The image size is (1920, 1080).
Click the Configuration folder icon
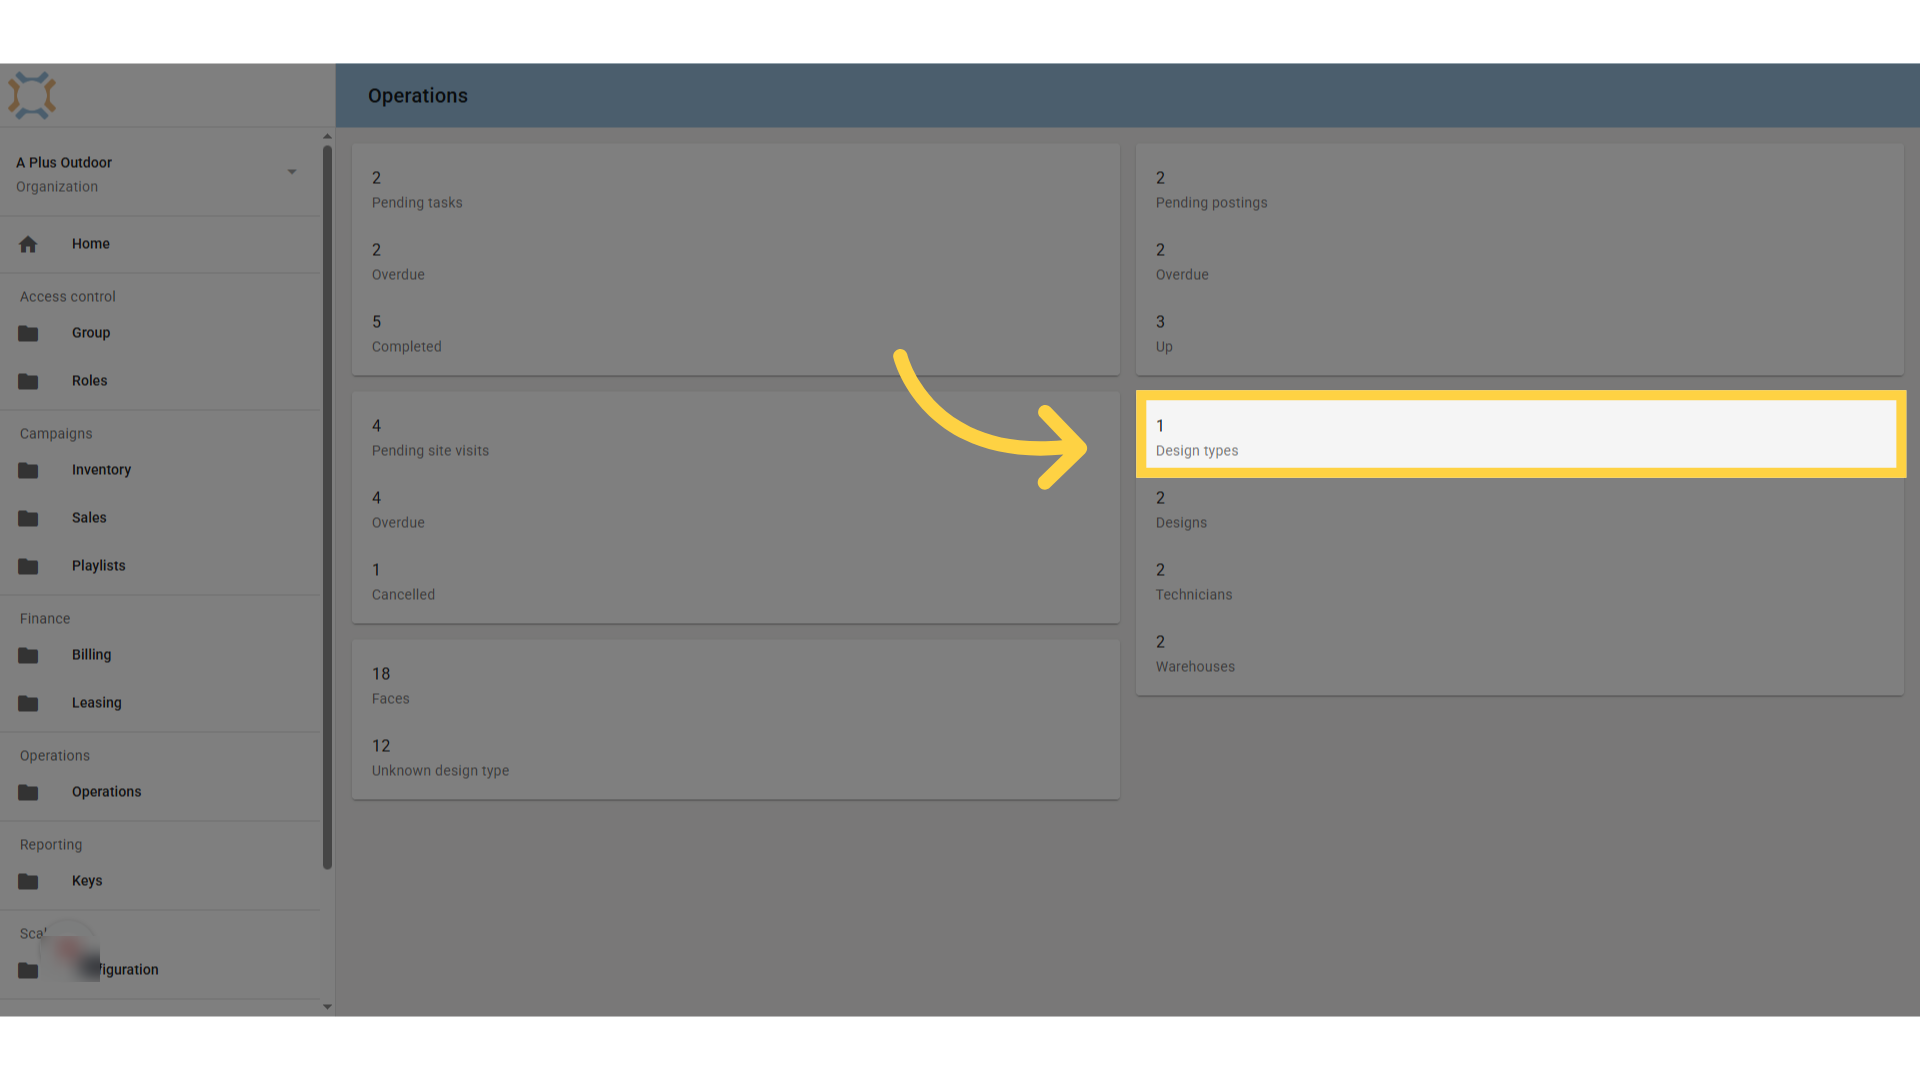click(x=28, y=970)
